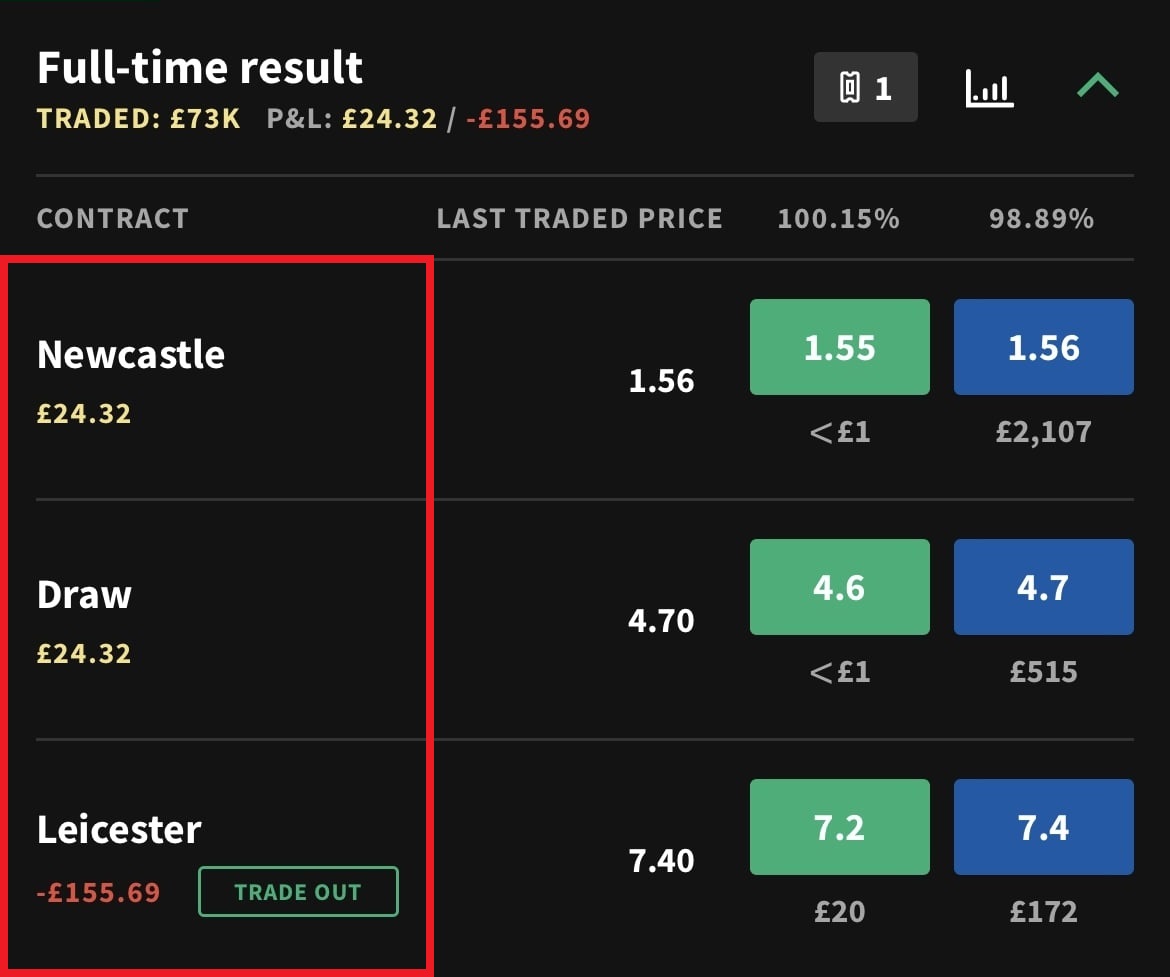Click the Trade Out button for Leicester
This screenshot has height=977, width=1170.
[298, 891]
